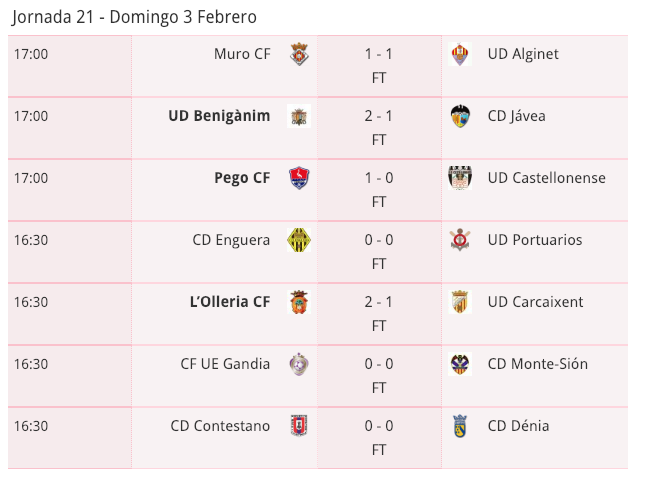The height and width of the screenshot is (479, 647).
Task: Click the UD Castellonense crest
Action: (460, 178)
